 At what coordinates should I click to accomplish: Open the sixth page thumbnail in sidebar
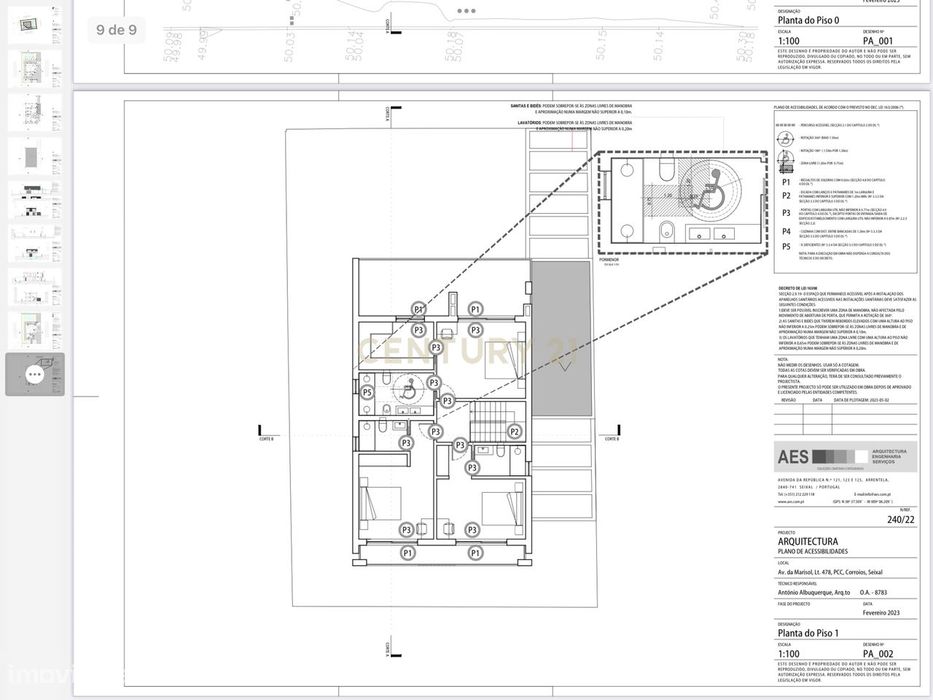pyautogui.click(x=35, y=243)
